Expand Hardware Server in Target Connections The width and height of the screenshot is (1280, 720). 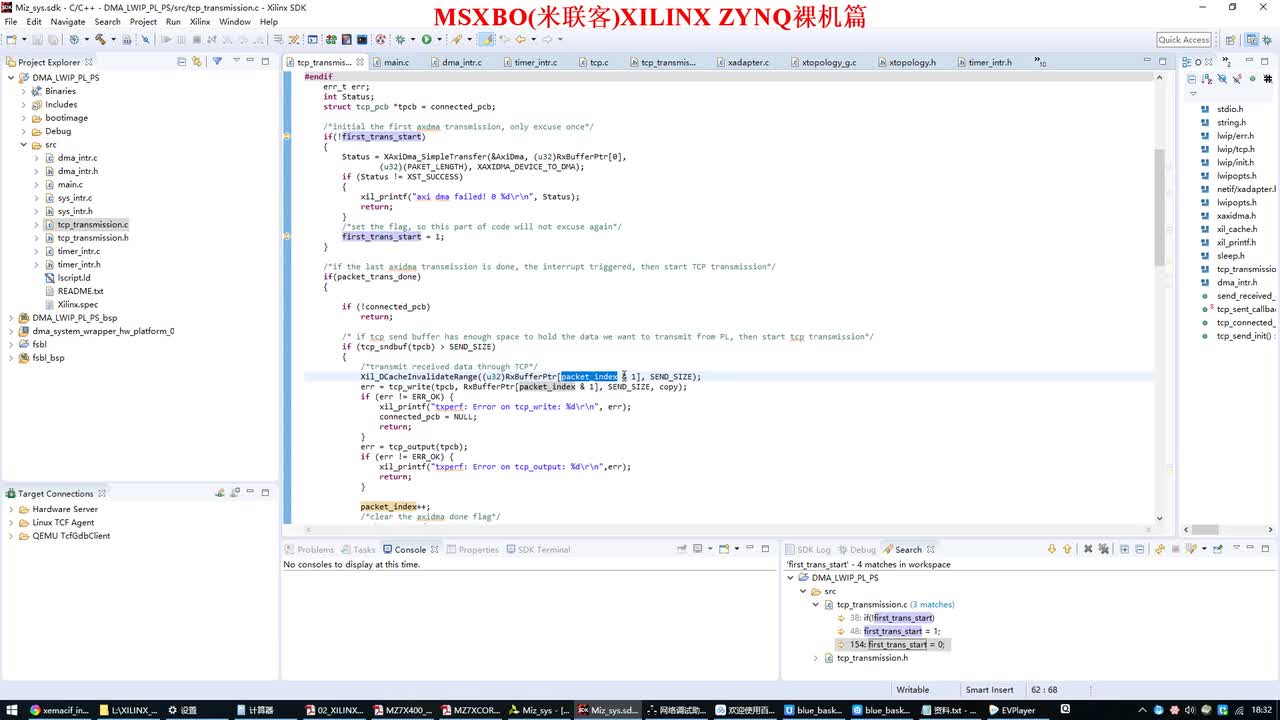point(11,509)
